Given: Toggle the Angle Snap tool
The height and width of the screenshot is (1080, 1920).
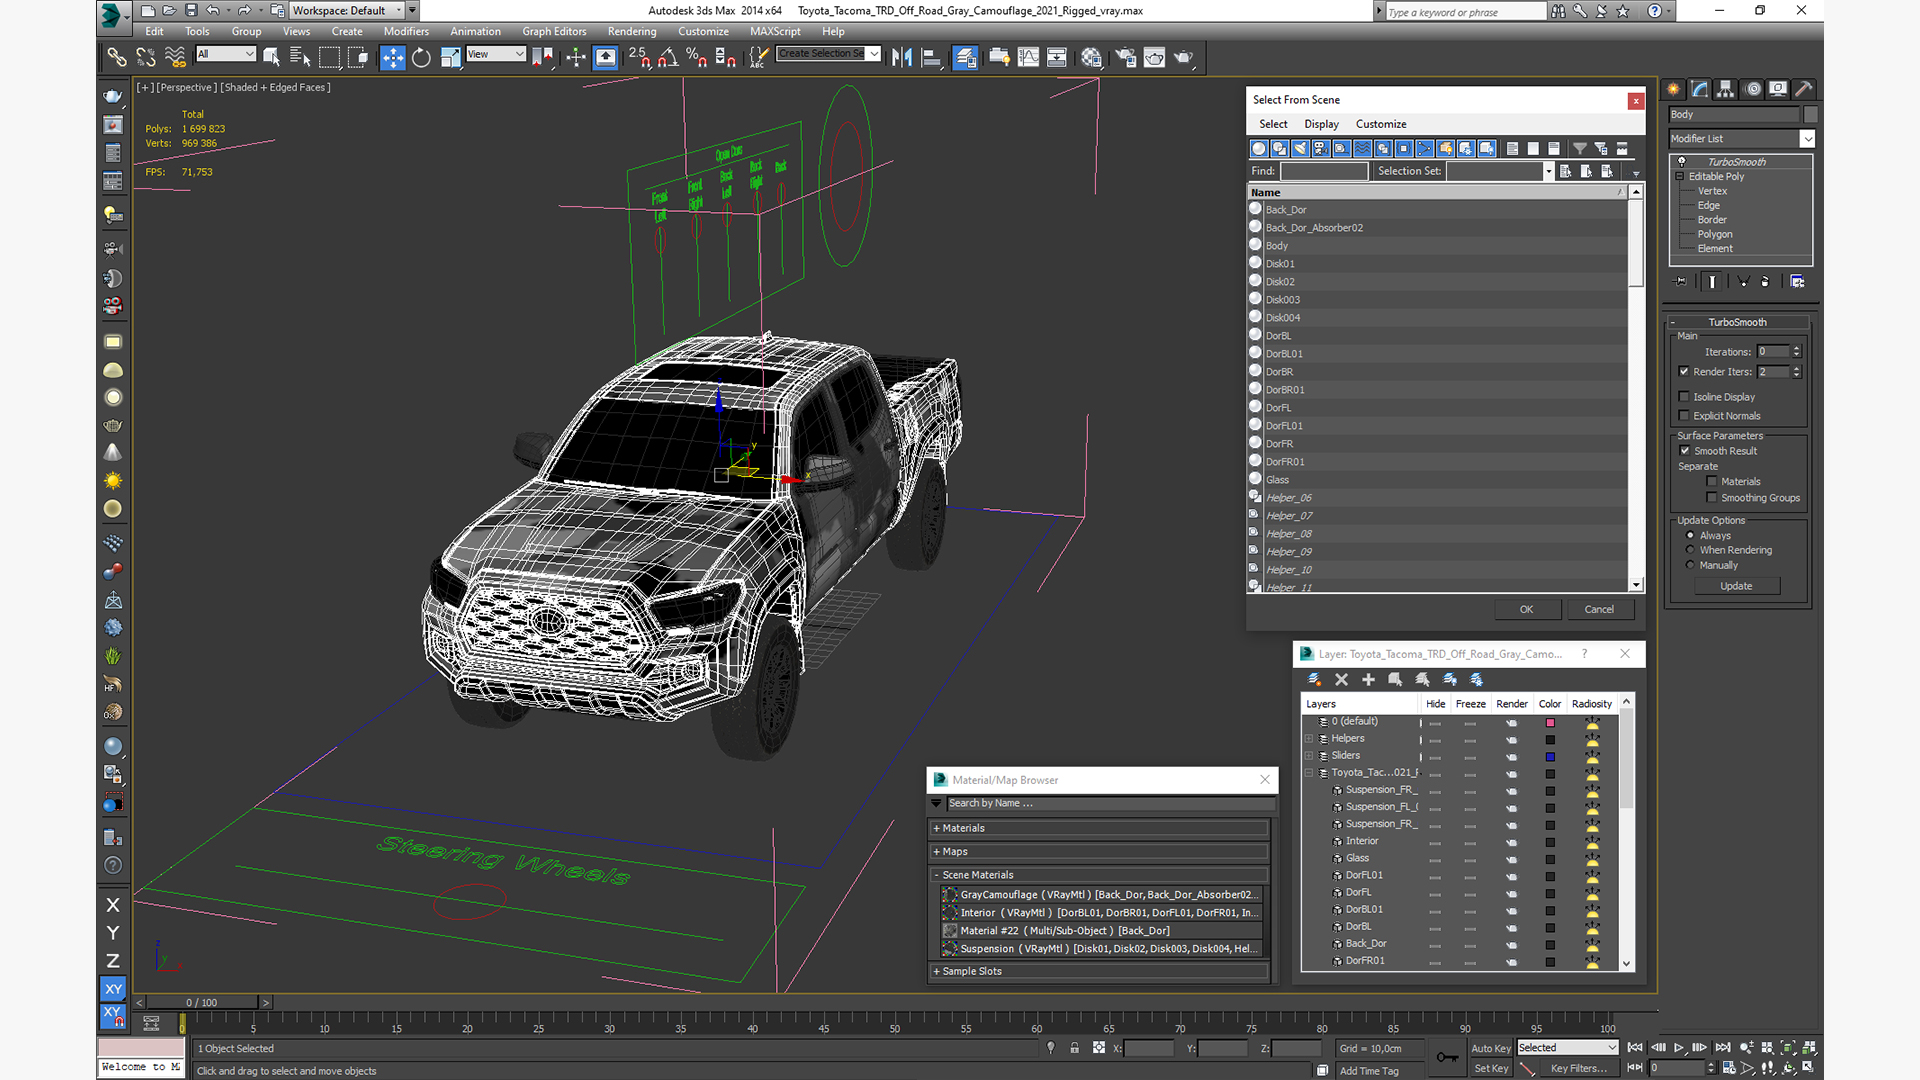Looking at the screenshot, I should coord(668,57).
